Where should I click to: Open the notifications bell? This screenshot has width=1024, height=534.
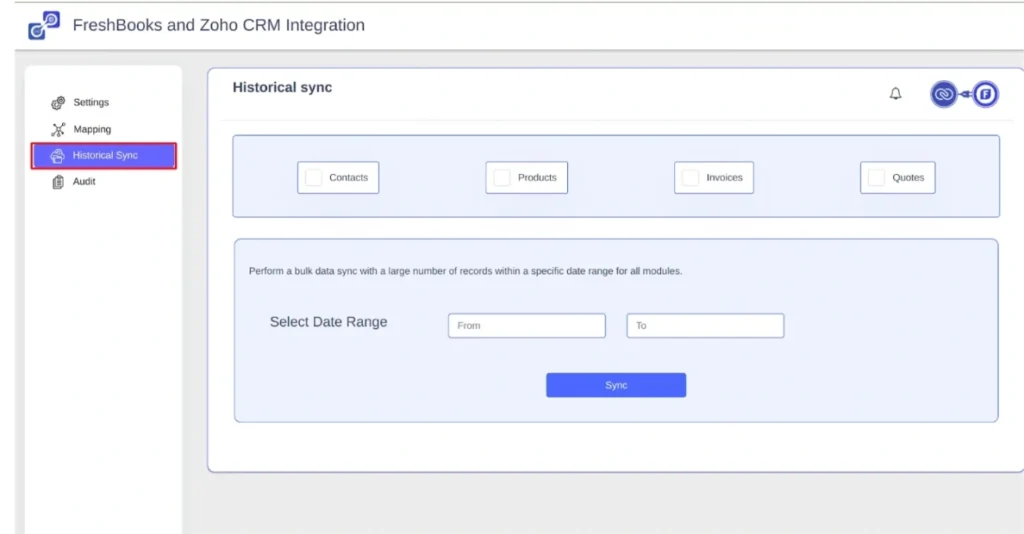895,94
